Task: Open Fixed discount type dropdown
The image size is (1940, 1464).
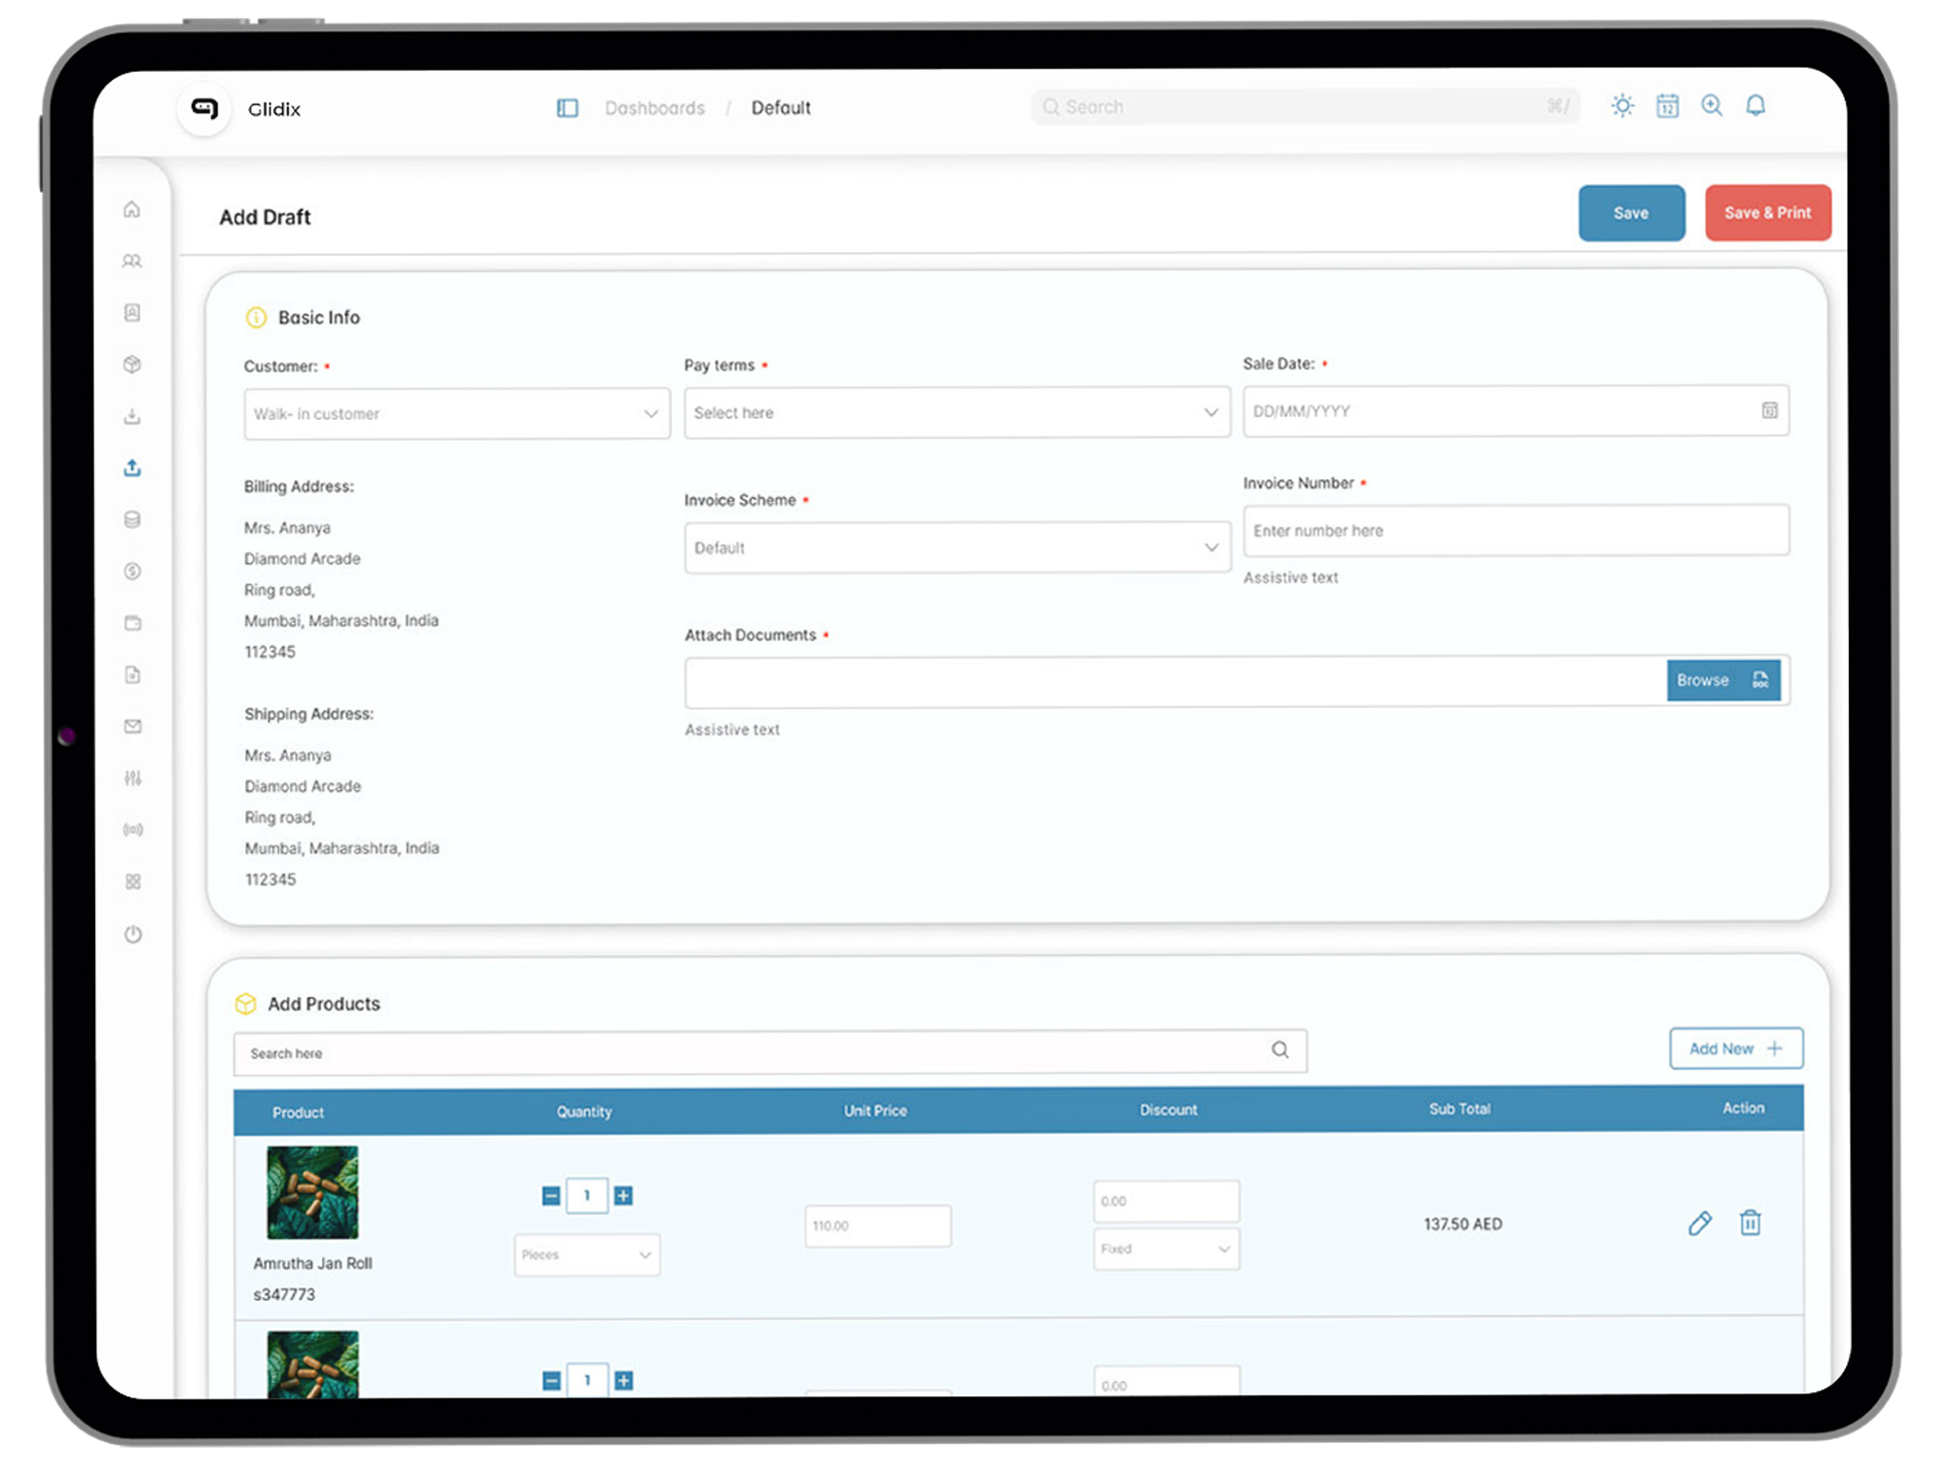Action: (1166, 1248)
